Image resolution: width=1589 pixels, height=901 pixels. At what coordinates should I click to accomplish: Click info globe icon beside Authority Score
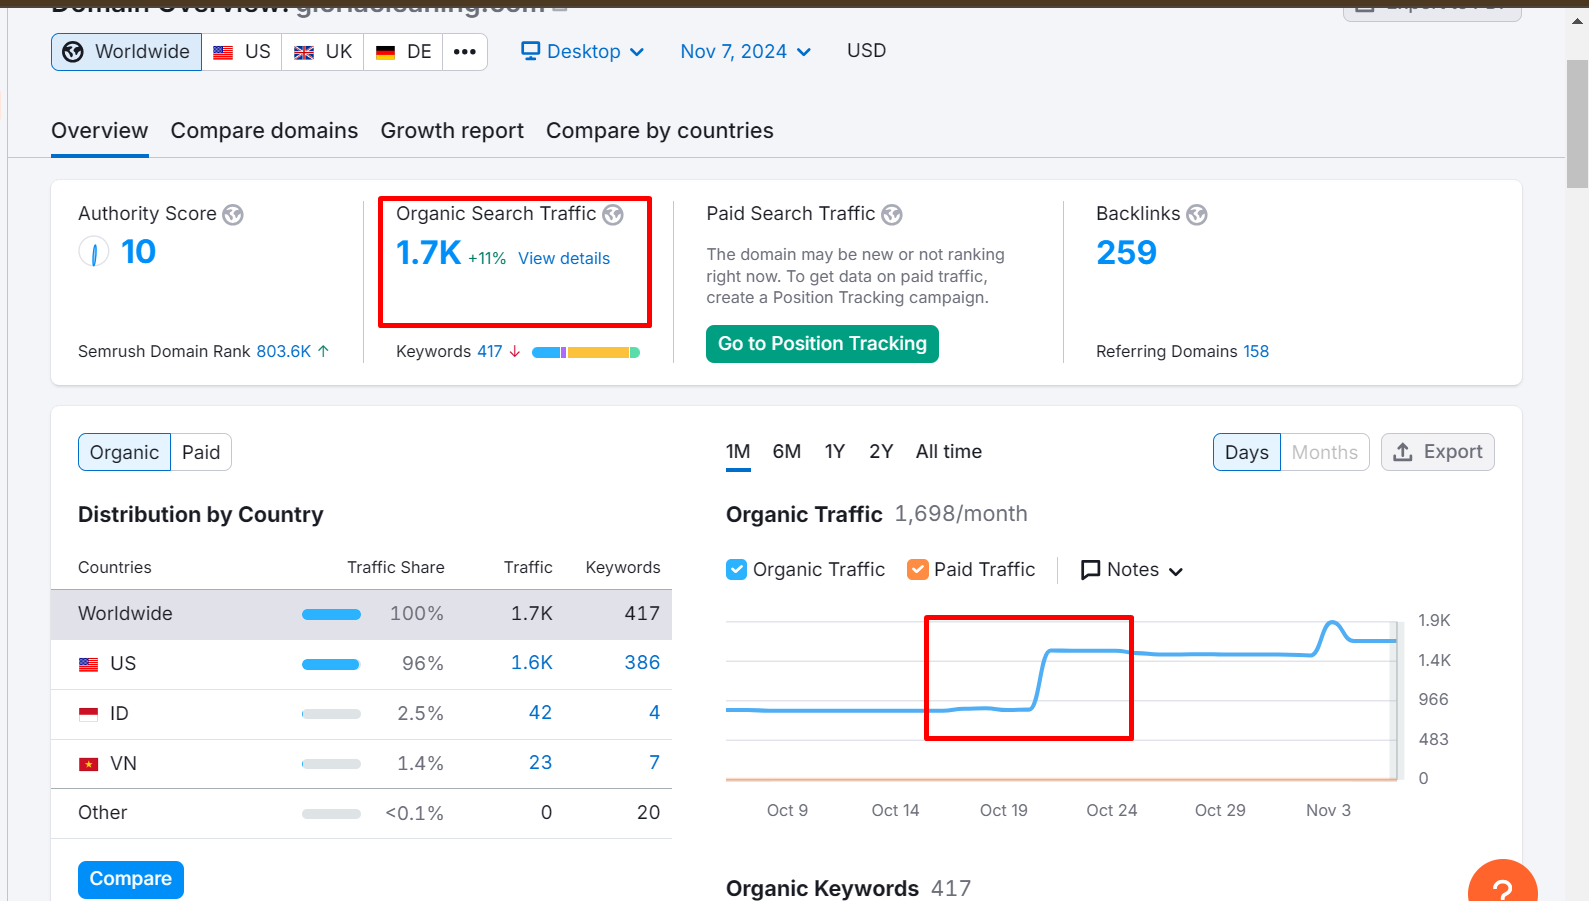click(x=233, y=215)
